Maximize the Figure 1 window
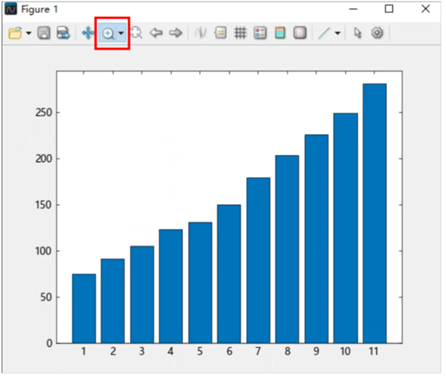The height and width of the screenshot is (376, 446). [389, 9]
